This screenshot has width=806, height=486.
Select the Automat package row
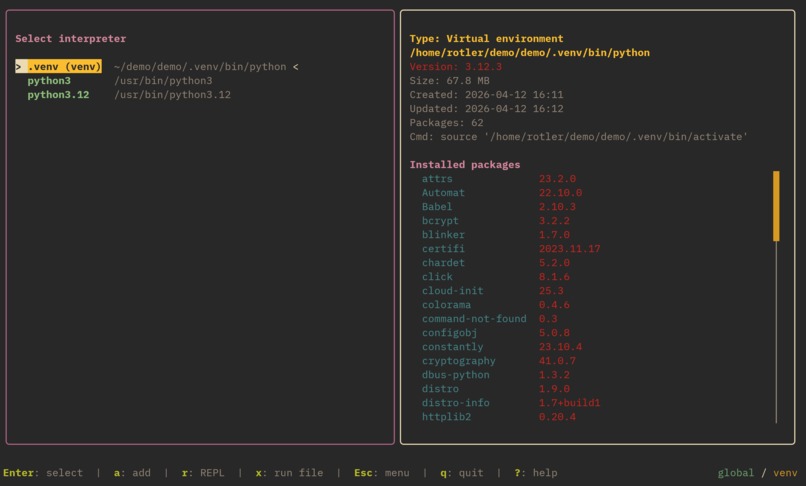click(502, 192)
